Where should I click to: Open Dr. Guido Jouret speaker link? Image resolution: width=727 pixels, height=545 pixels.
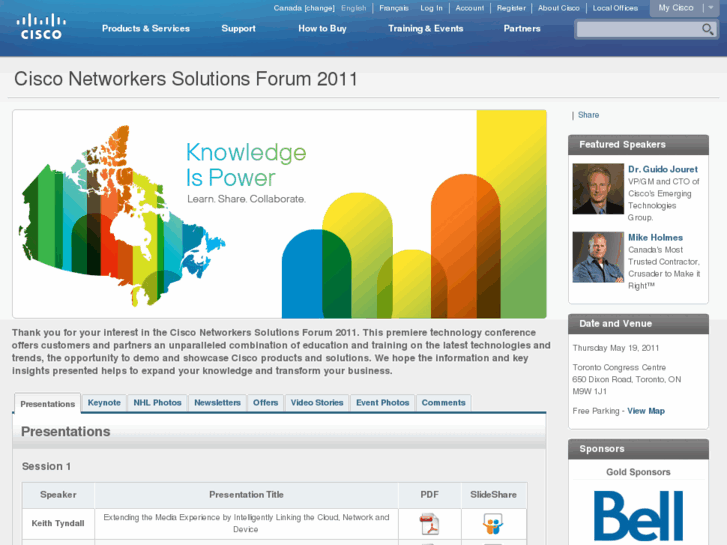663,169
